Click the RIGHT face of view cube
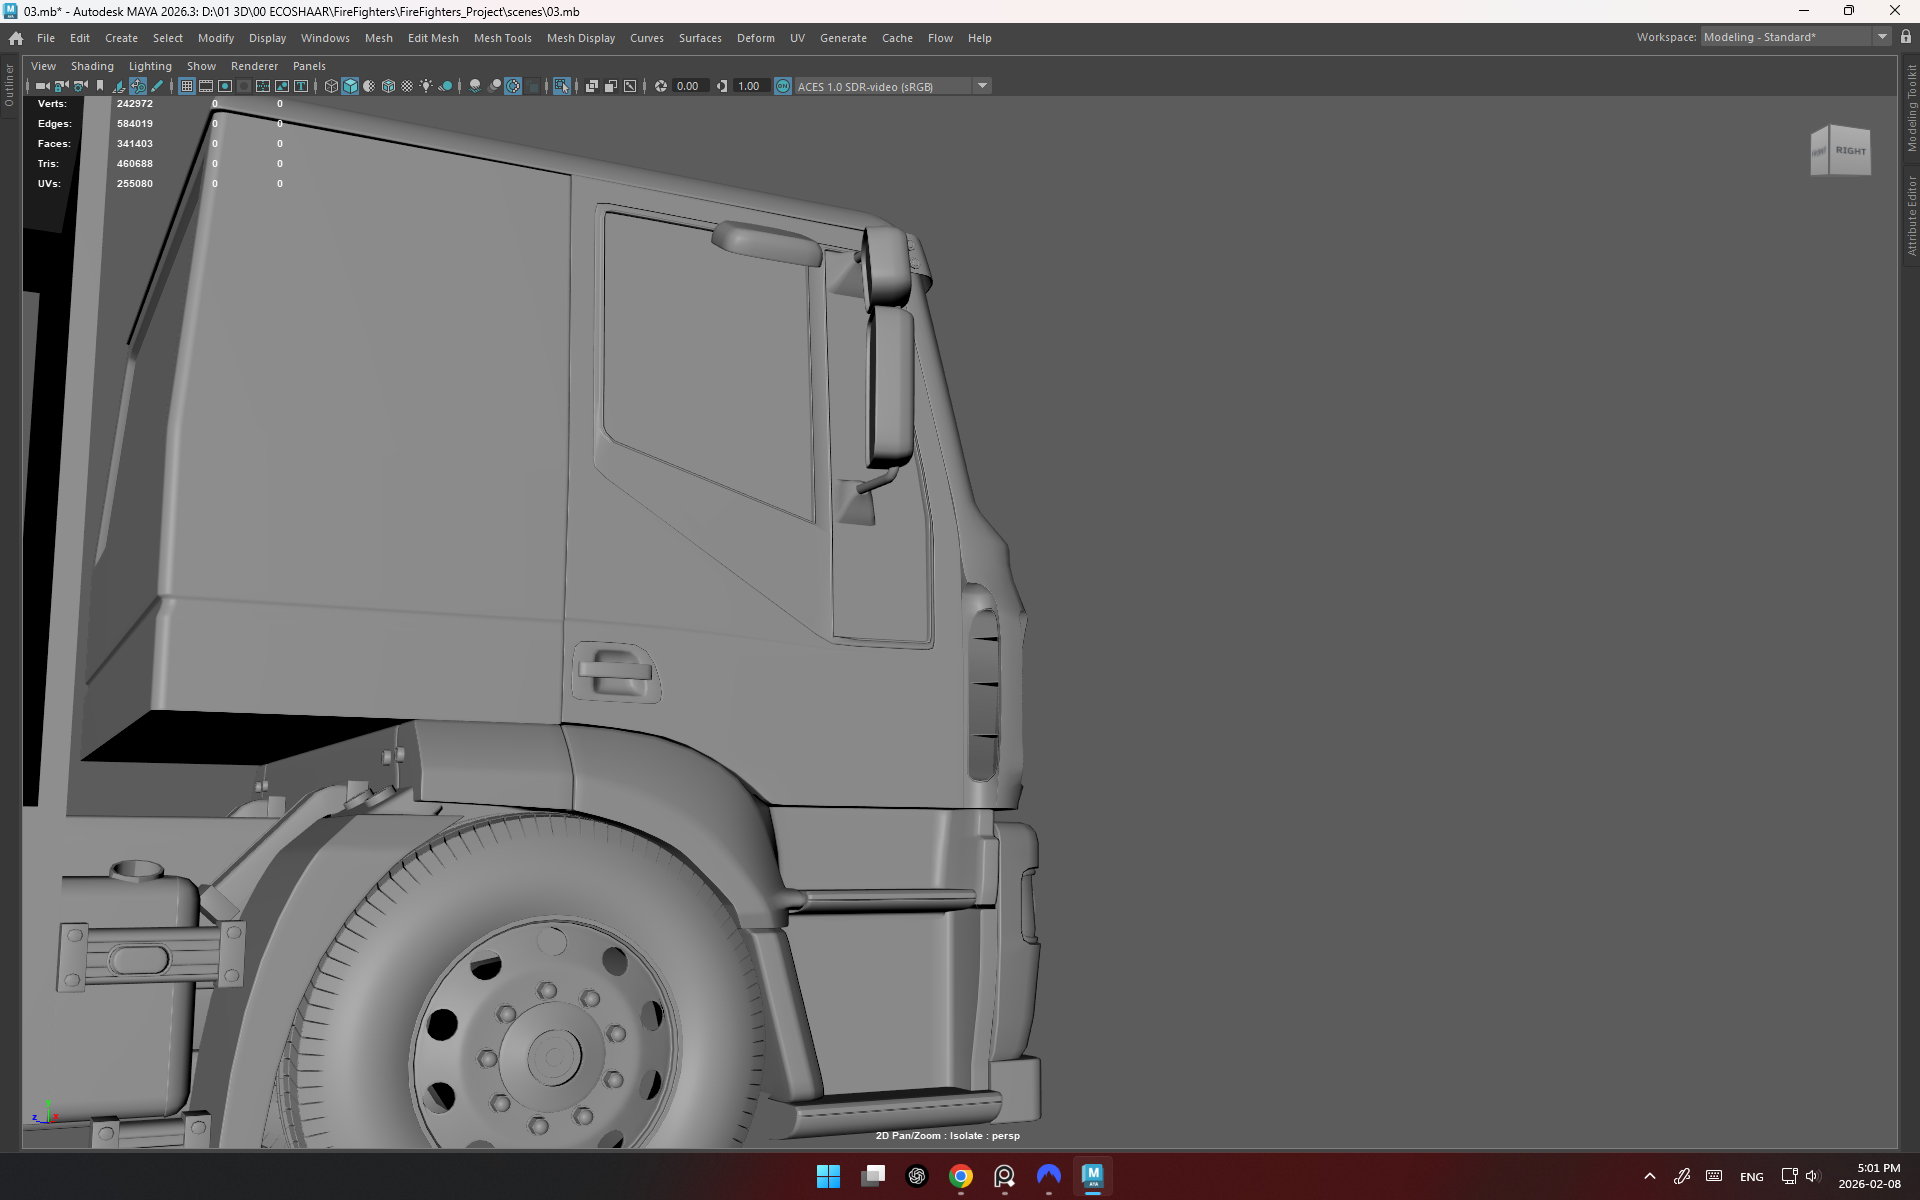This screenshot has width=1920, height=1200. [x=1850, y=151]
